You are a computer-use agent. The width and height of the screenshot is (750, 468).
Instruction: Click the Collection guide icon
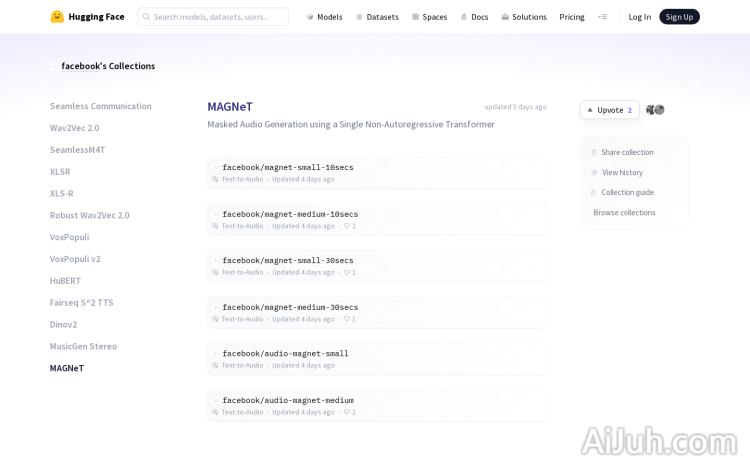point(594,193)
